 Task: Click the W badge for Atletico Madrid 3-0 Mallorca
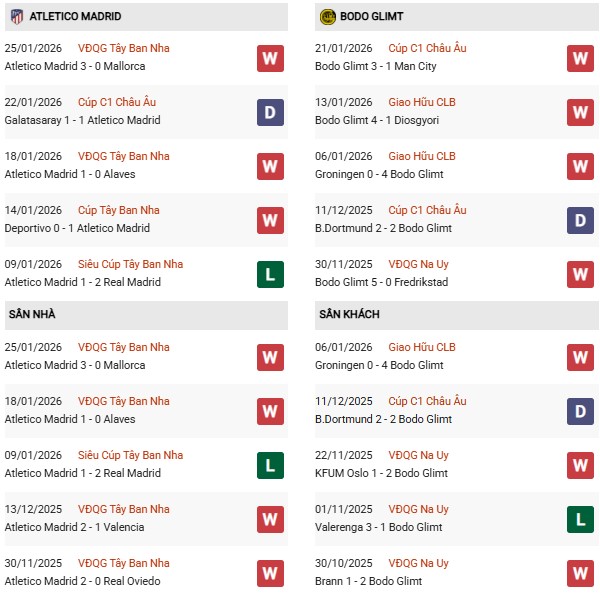coord(269,58)
